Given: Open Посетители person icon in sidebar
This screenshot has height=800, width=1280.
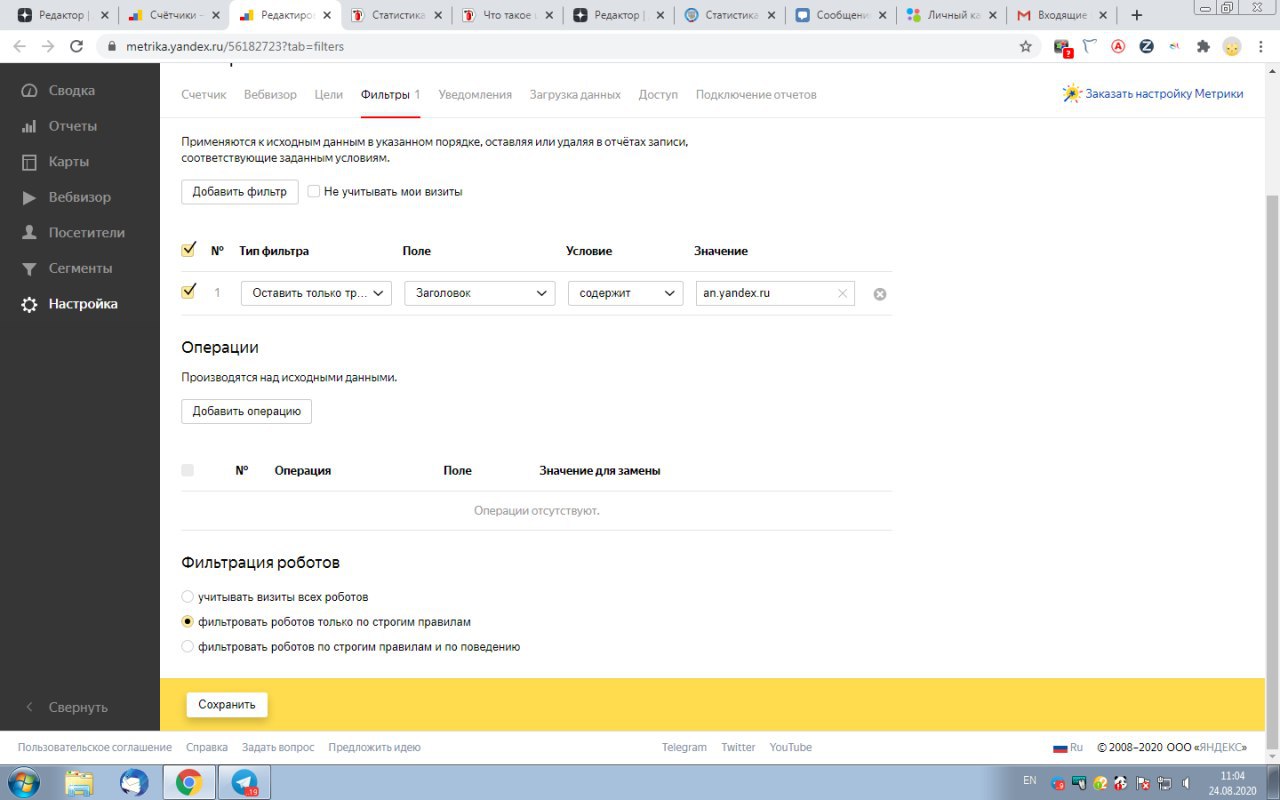Looking at the screenshot, I should (x=29, y=233).
